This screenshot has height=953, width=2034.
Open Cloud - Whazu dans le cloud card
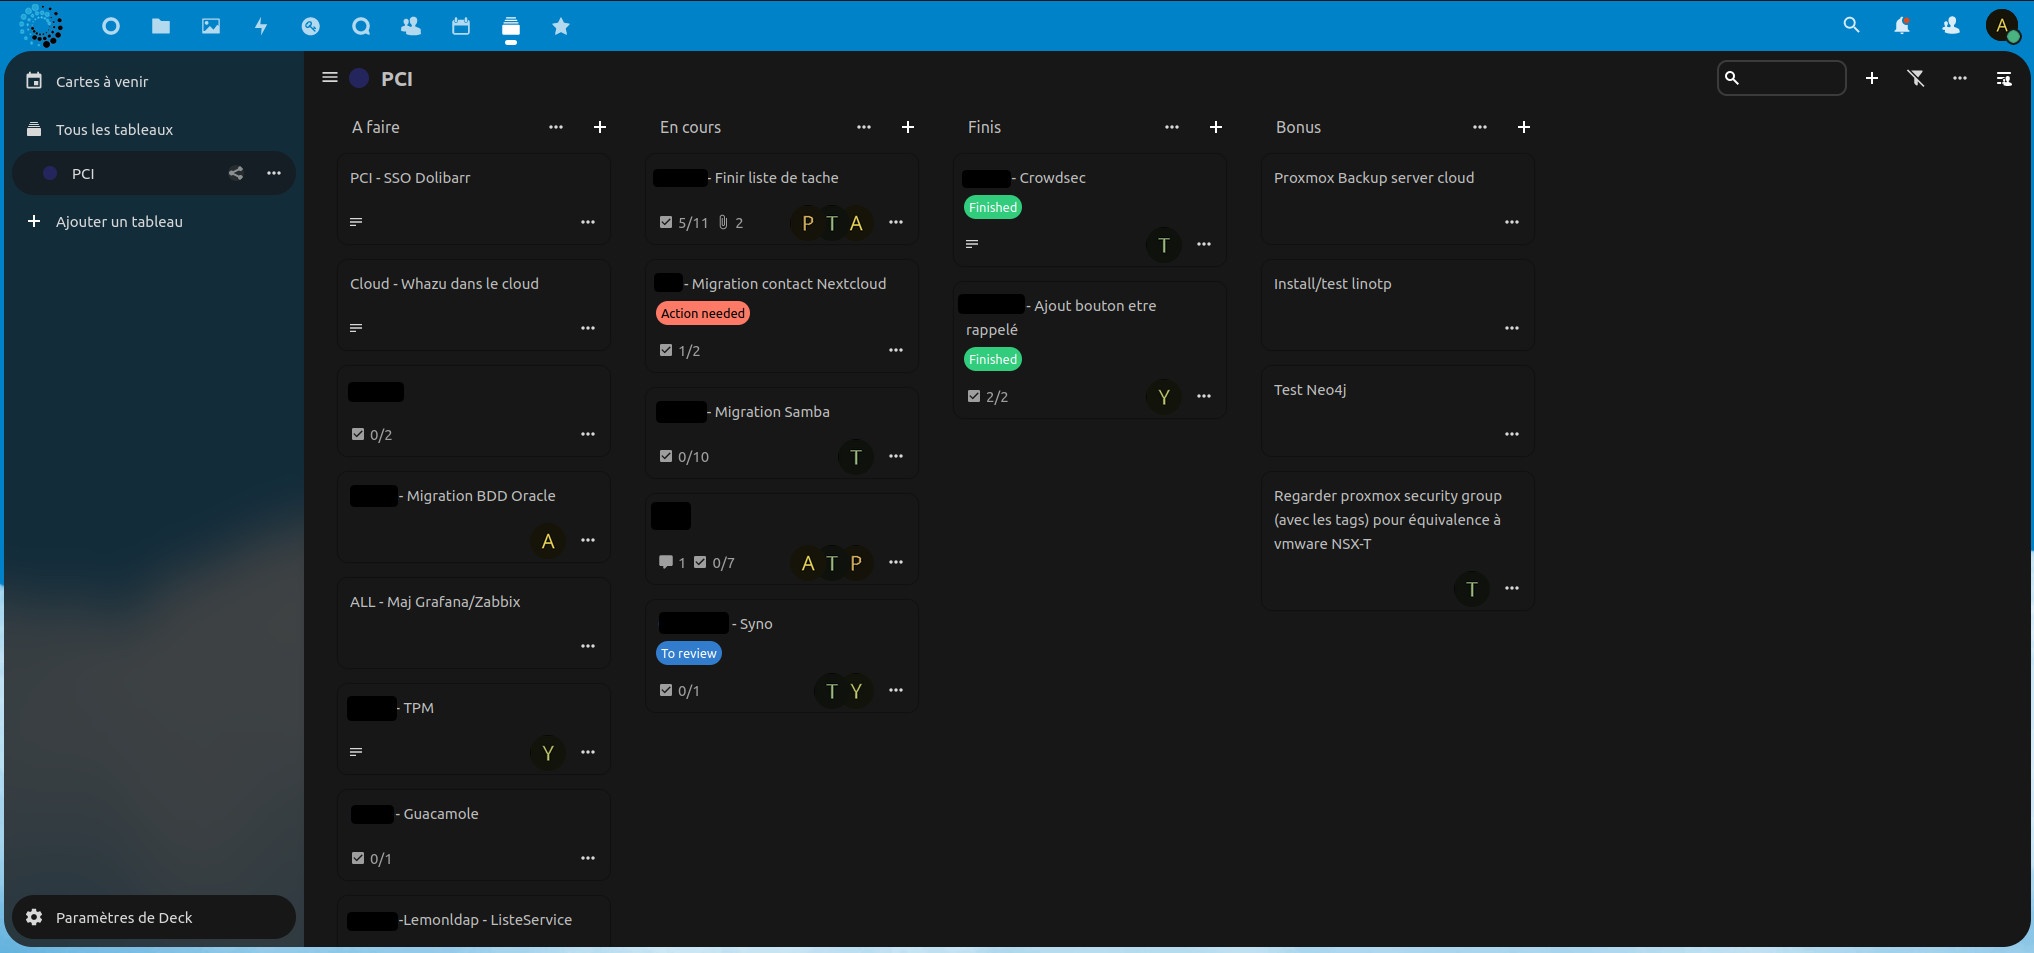tap(474, 305)
